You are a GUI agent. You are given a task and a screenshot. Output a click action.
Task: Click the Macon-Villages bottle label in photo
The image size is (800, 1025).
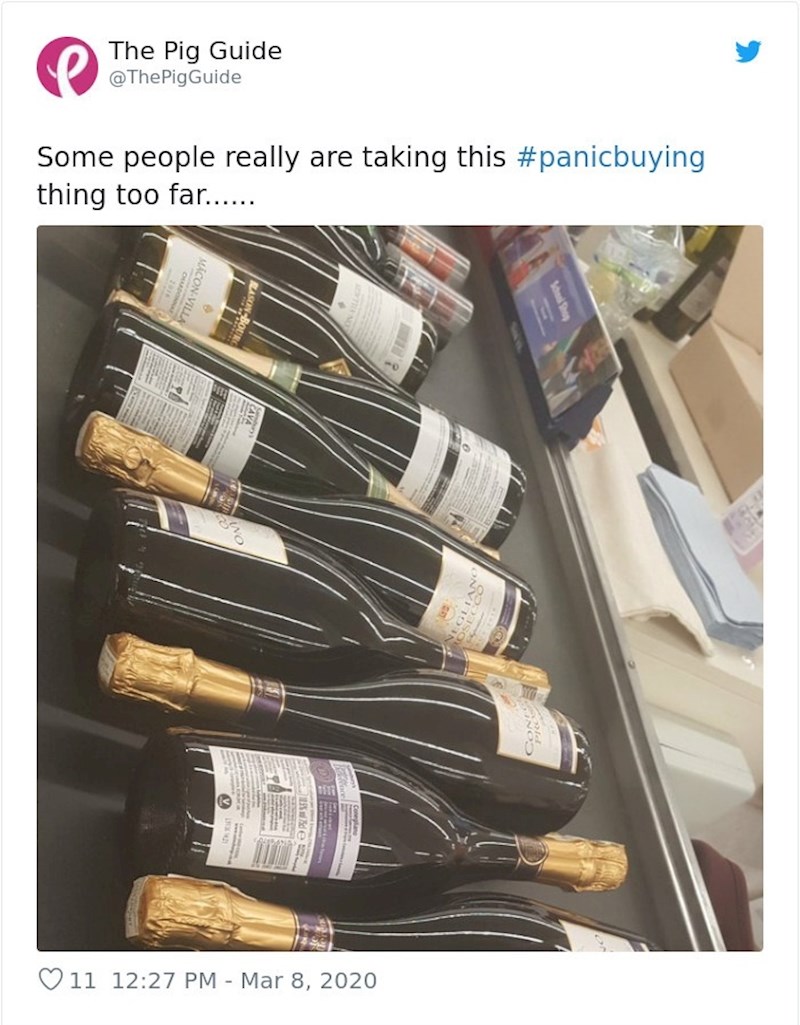tap(190, 280)
